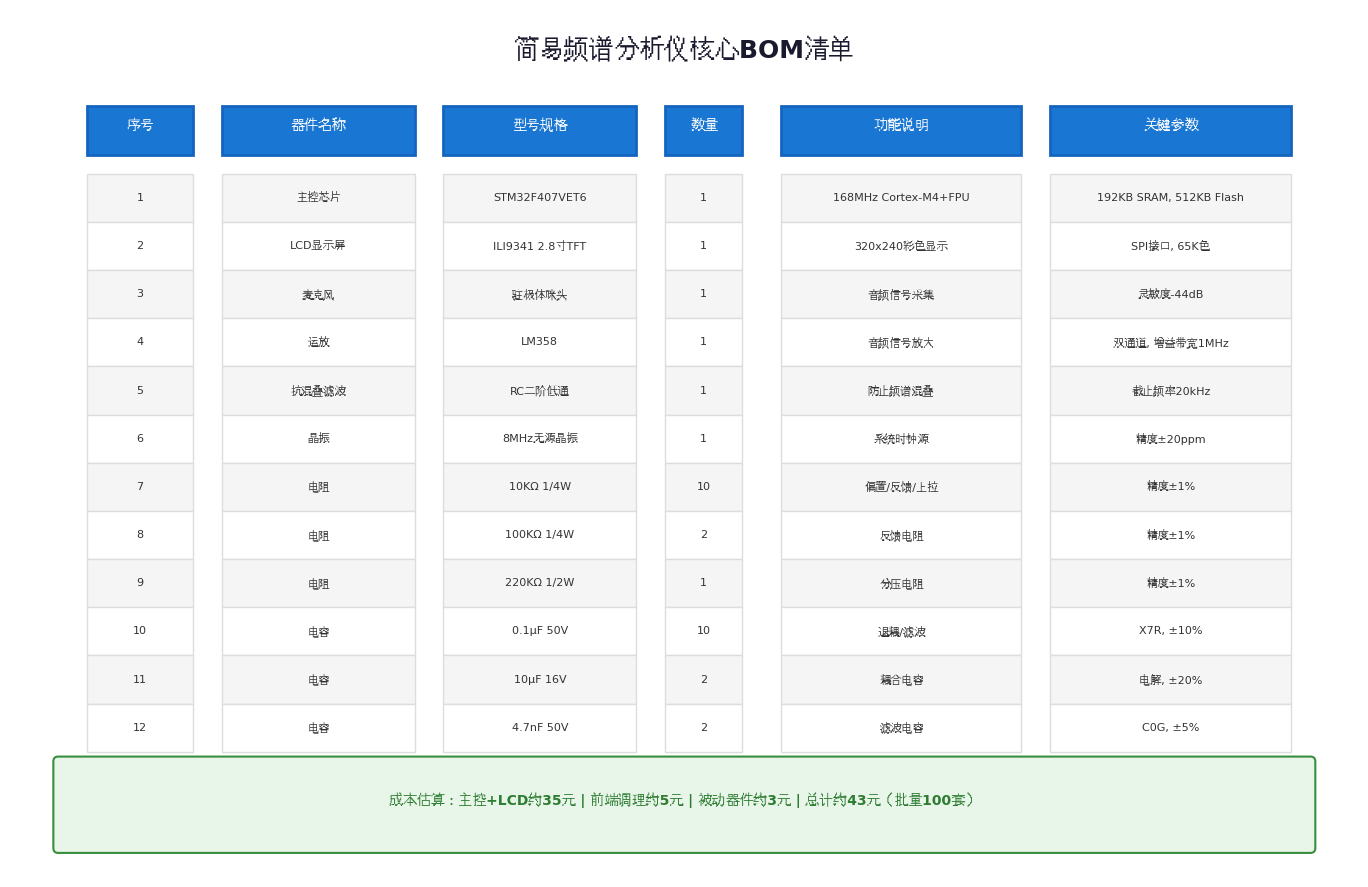Click the 滤波电容 description cell
1368x887 pixels.
click(x=901, y=728)
